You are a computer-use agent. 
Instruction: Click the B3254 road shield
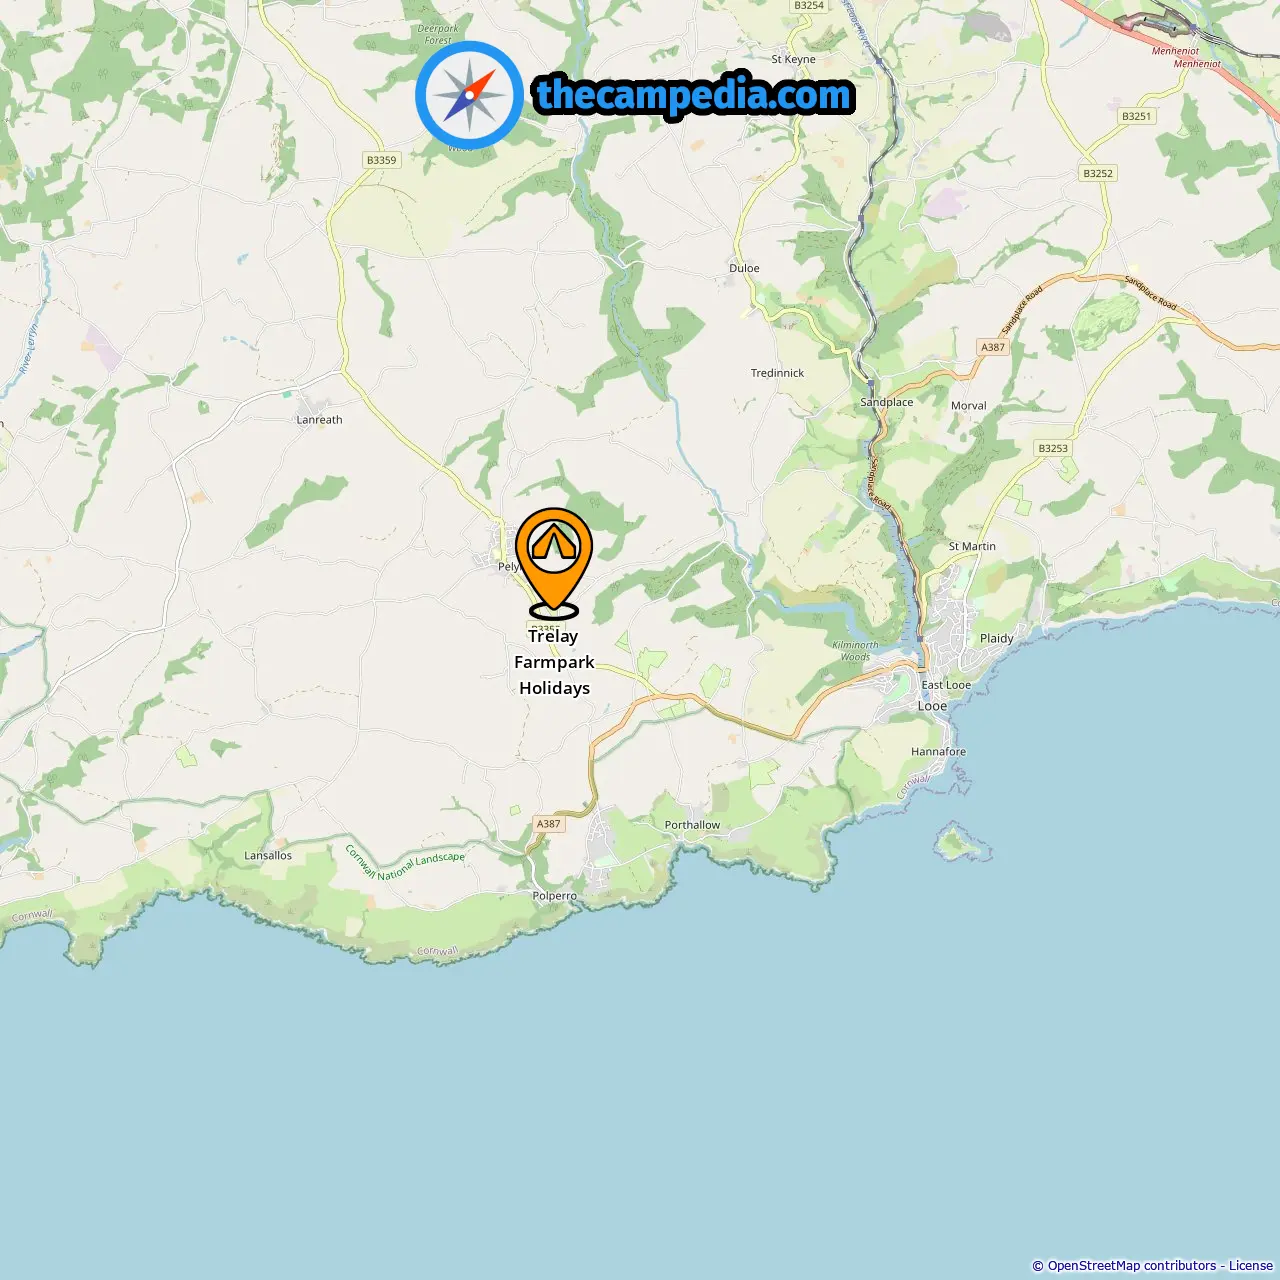[x=809, y=6]
